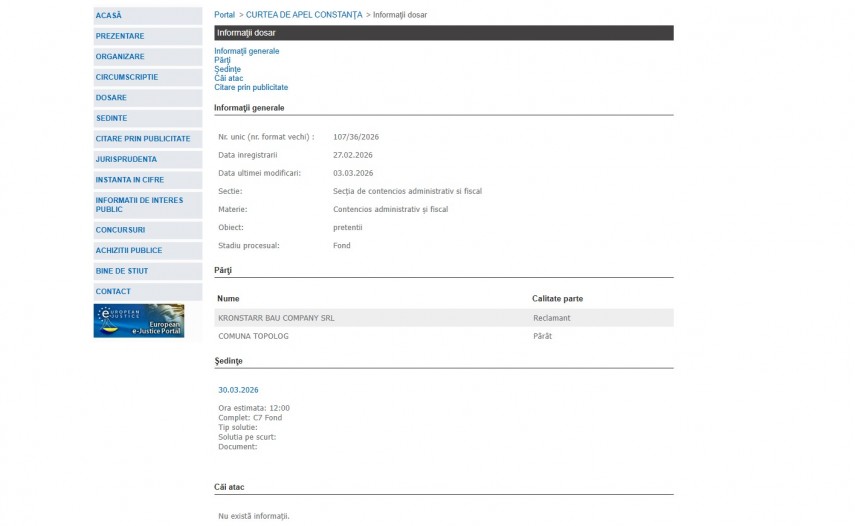Jump to Informații generale anchor link

click(246, 51)
